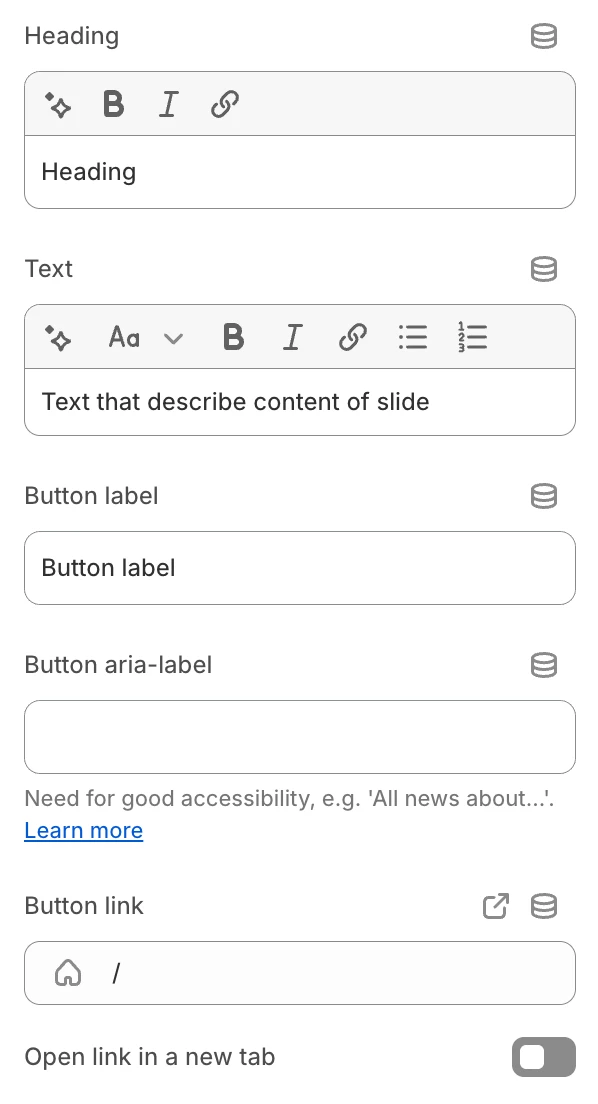Insert link from Heading toolbar
Image resolution: width=598 pixels, height=1104 pixels.
click(x=224, y=104)
